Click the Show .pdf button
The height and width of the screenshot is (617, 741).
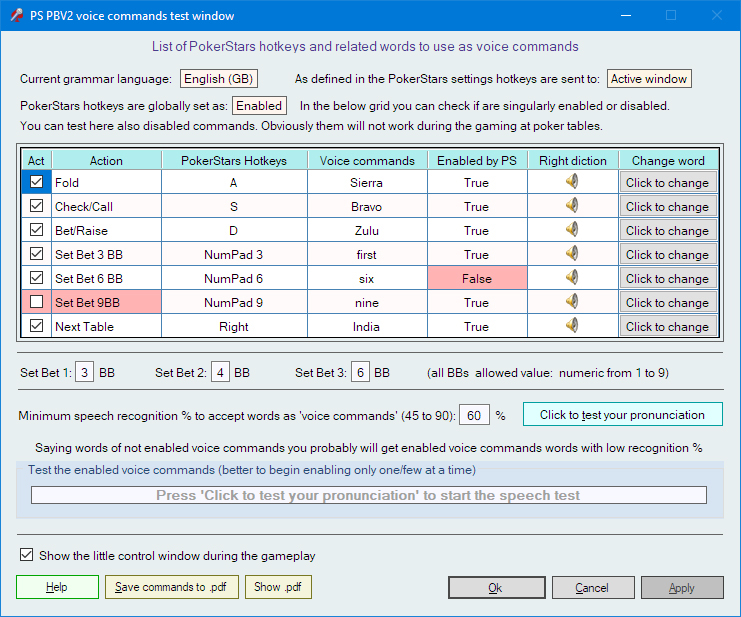point(278,587)
